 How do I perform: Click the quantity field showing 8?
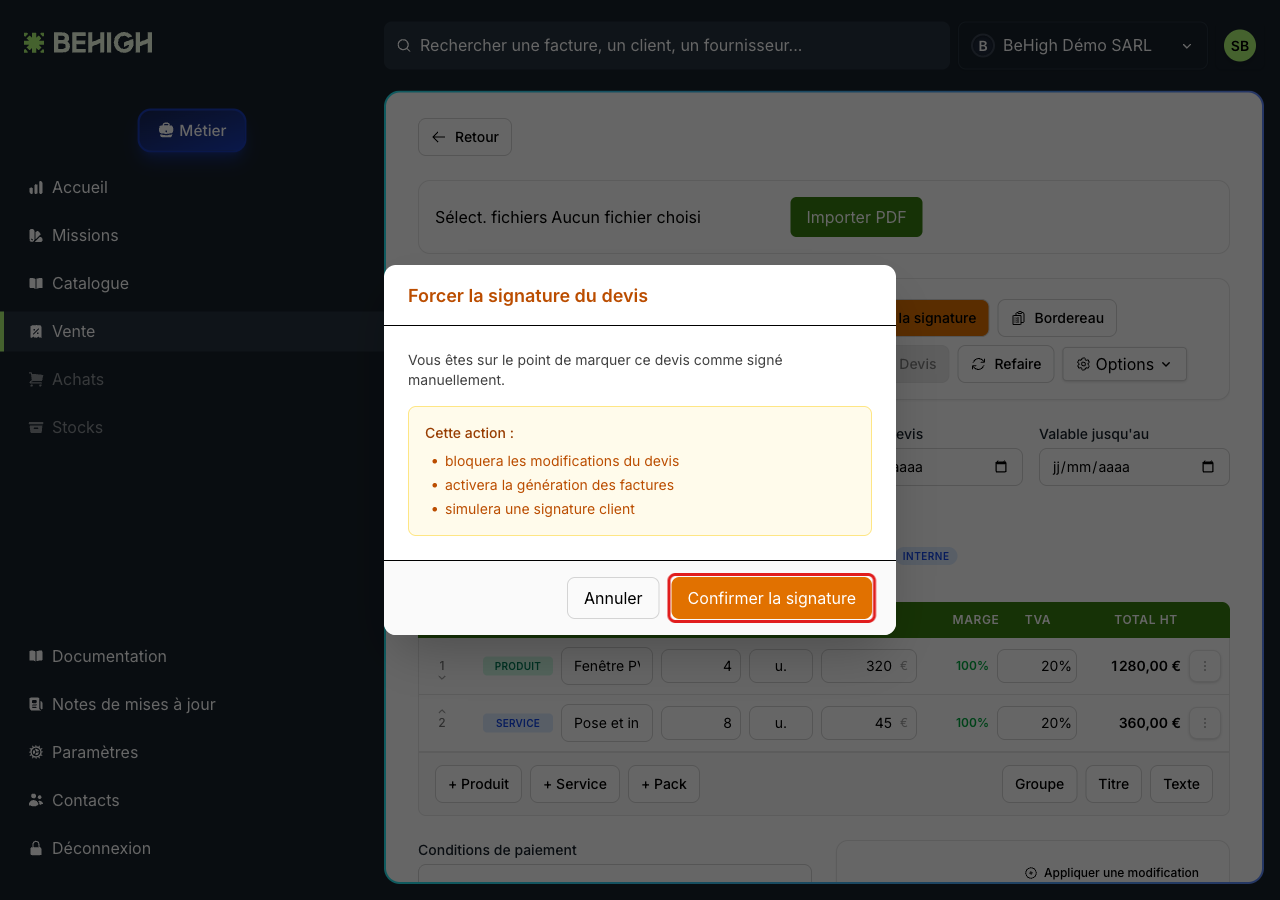701,723
